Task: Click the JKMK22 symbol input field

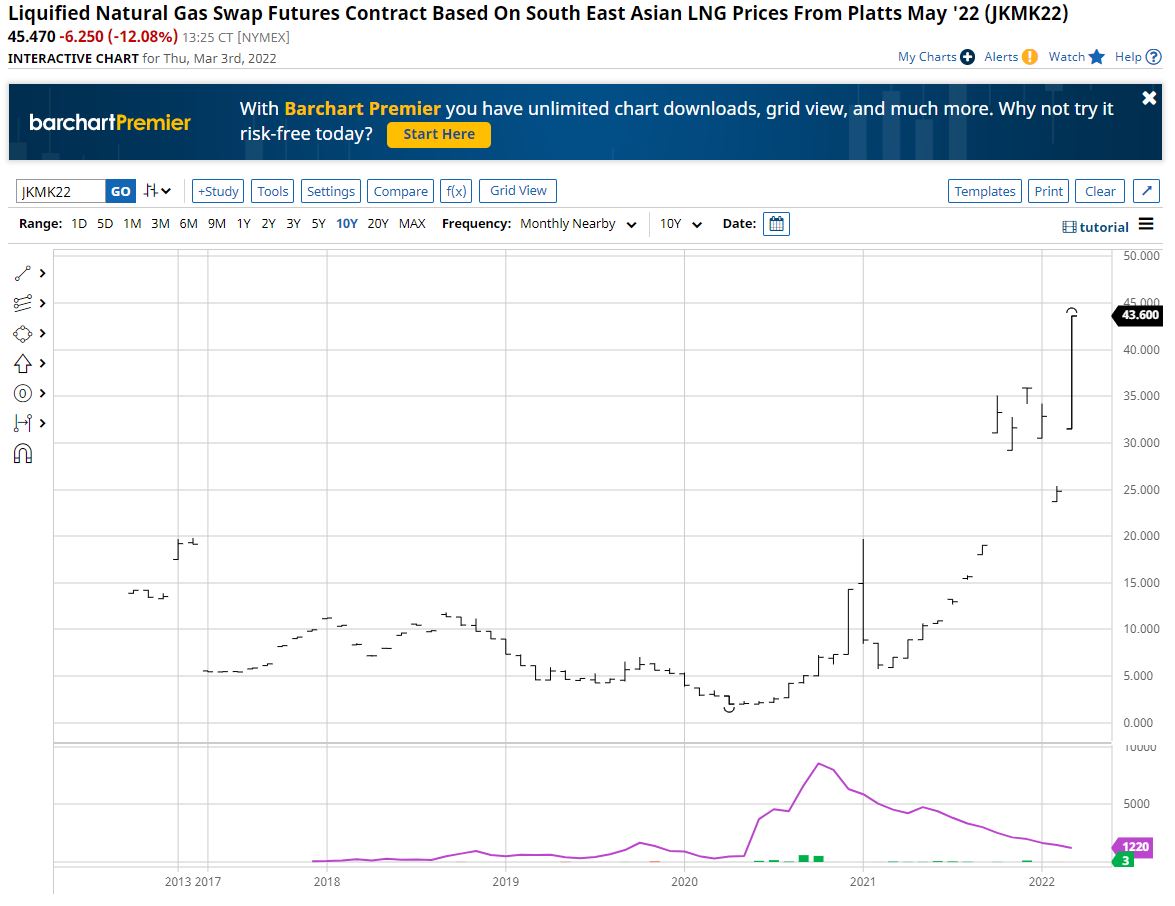Action: coord(61,191)
